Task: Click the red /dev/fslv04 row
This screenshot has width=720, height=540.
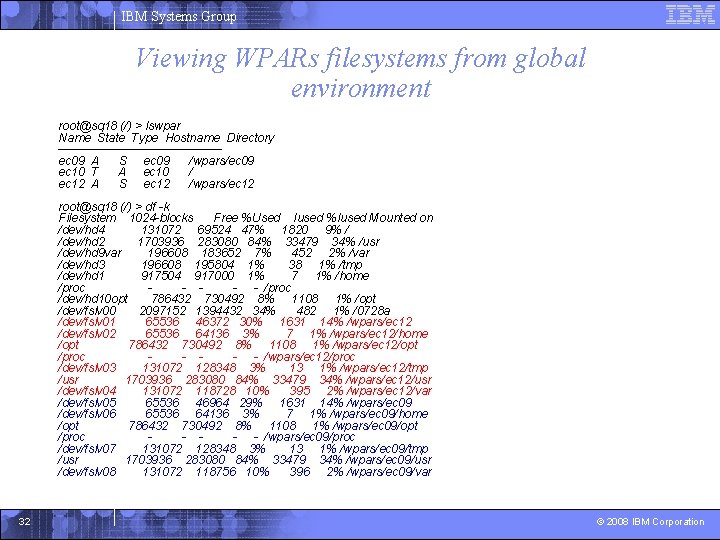Action: point(245,391)
